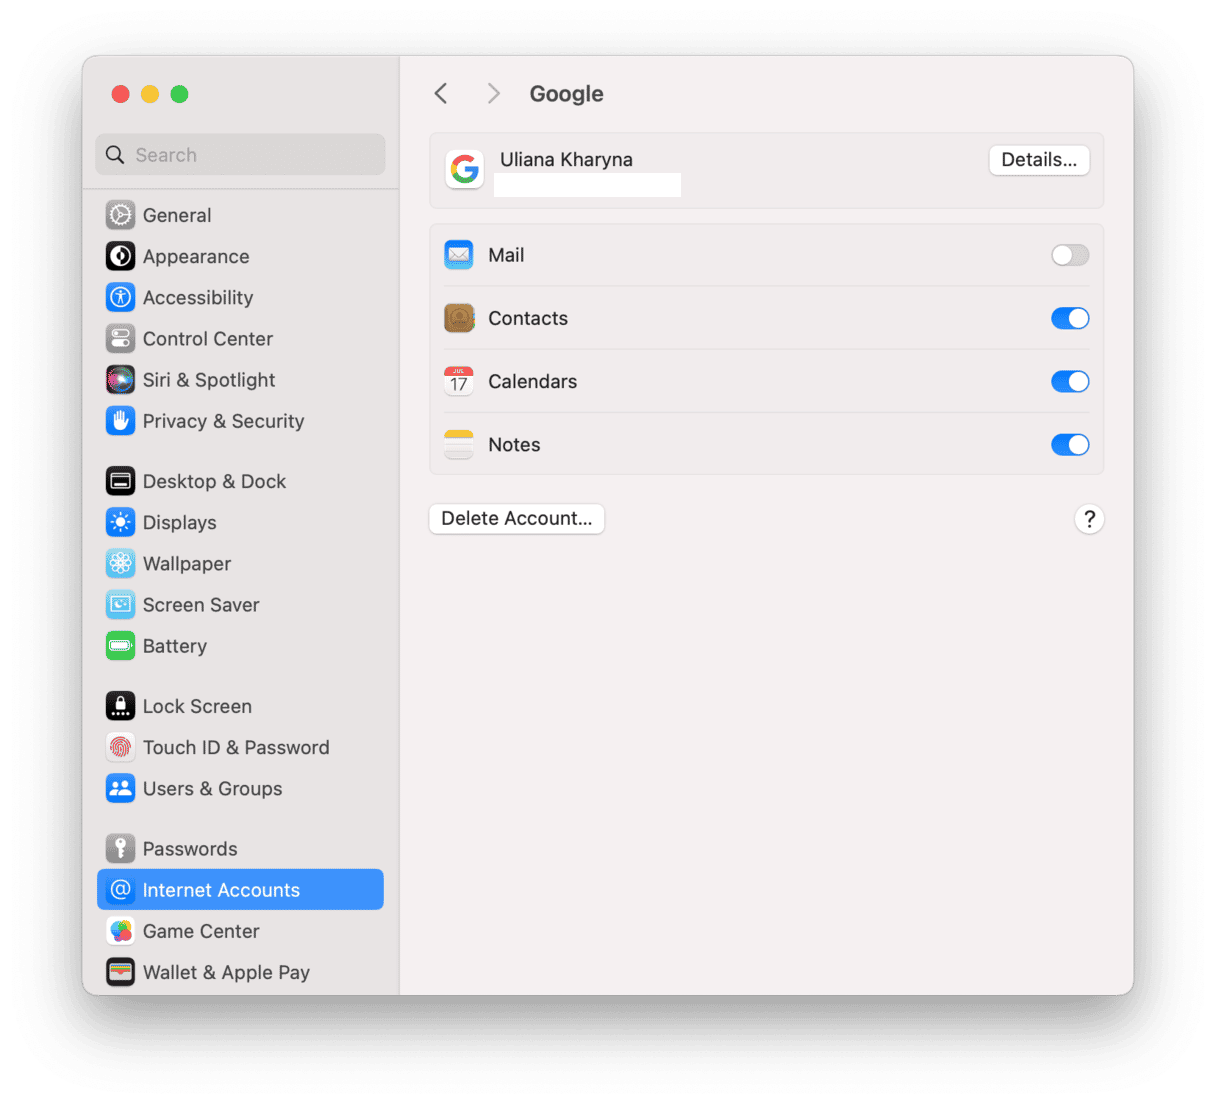
Task: Open Siri & Spotlight icon
Action: (120, 379)
